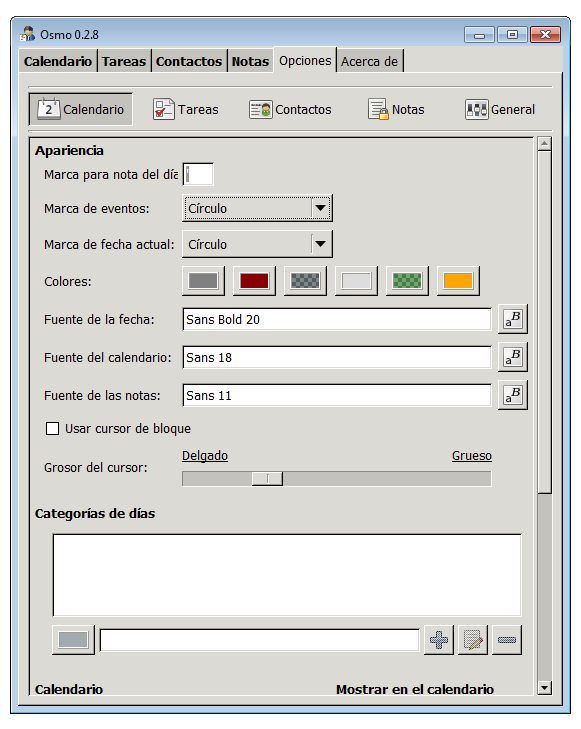Expand the Marca de eventos dropdown
Viewport: 581px width, 729px height.
[x=257, y=208]
